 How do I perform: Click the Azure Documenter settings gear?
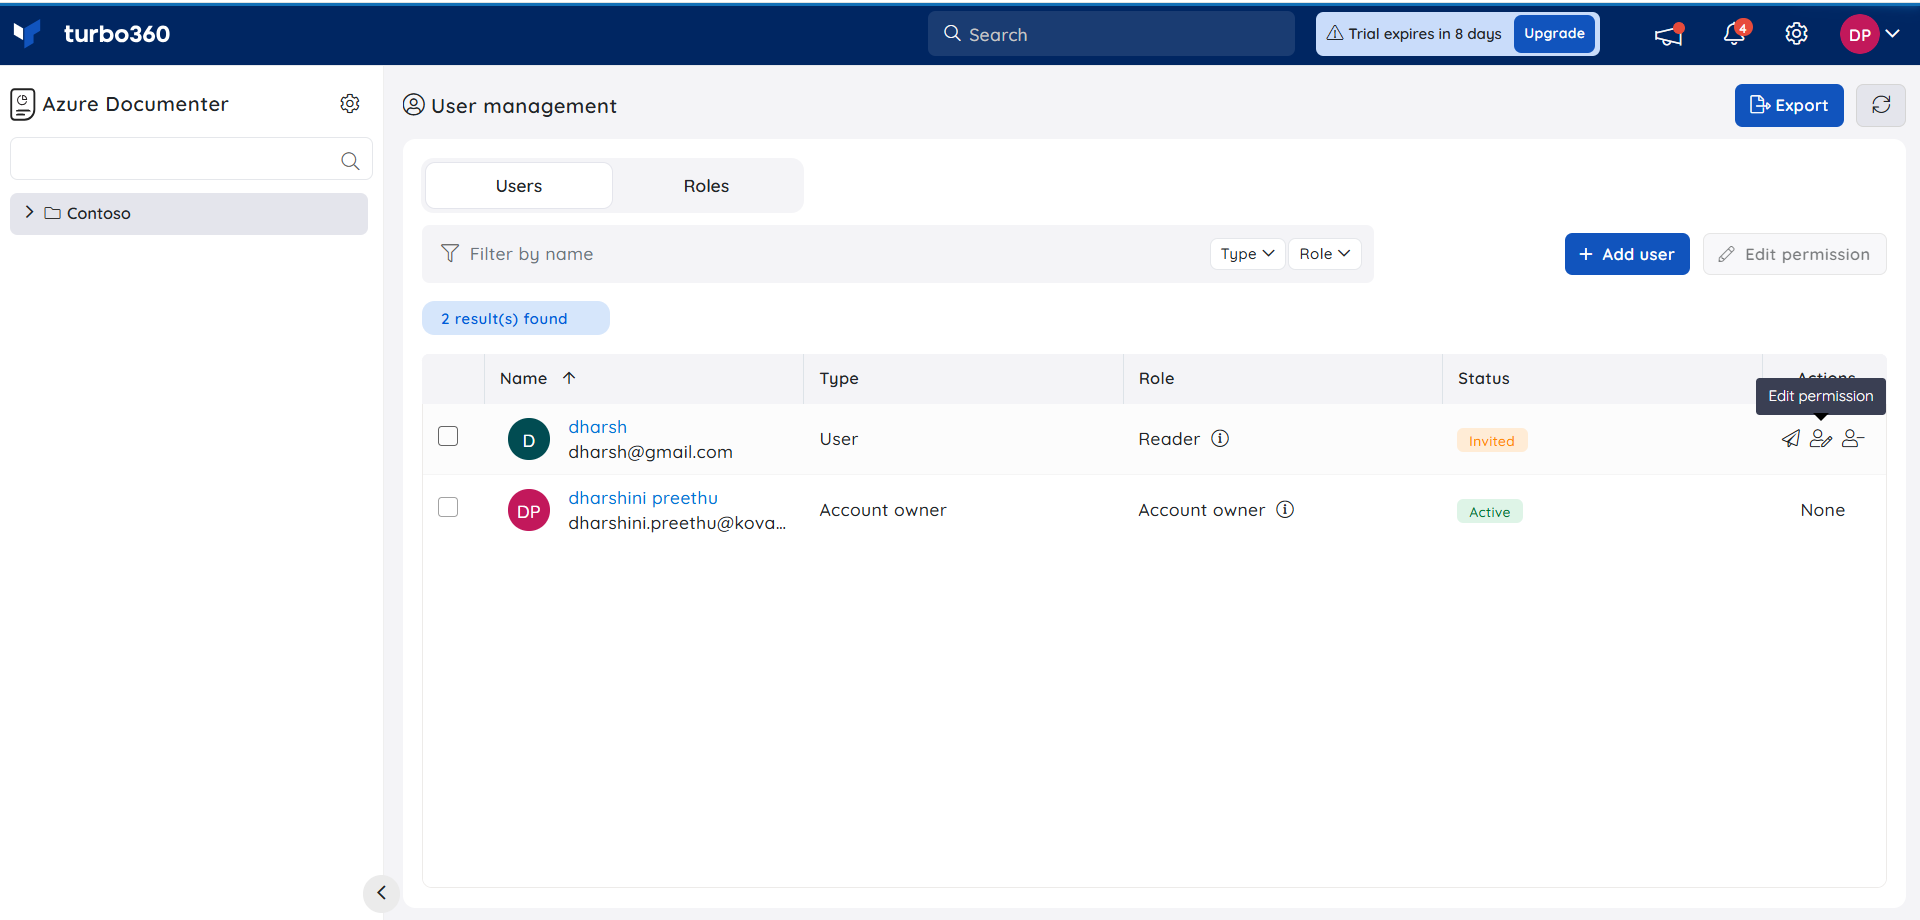pyautogui.click(x=350, y=104)
